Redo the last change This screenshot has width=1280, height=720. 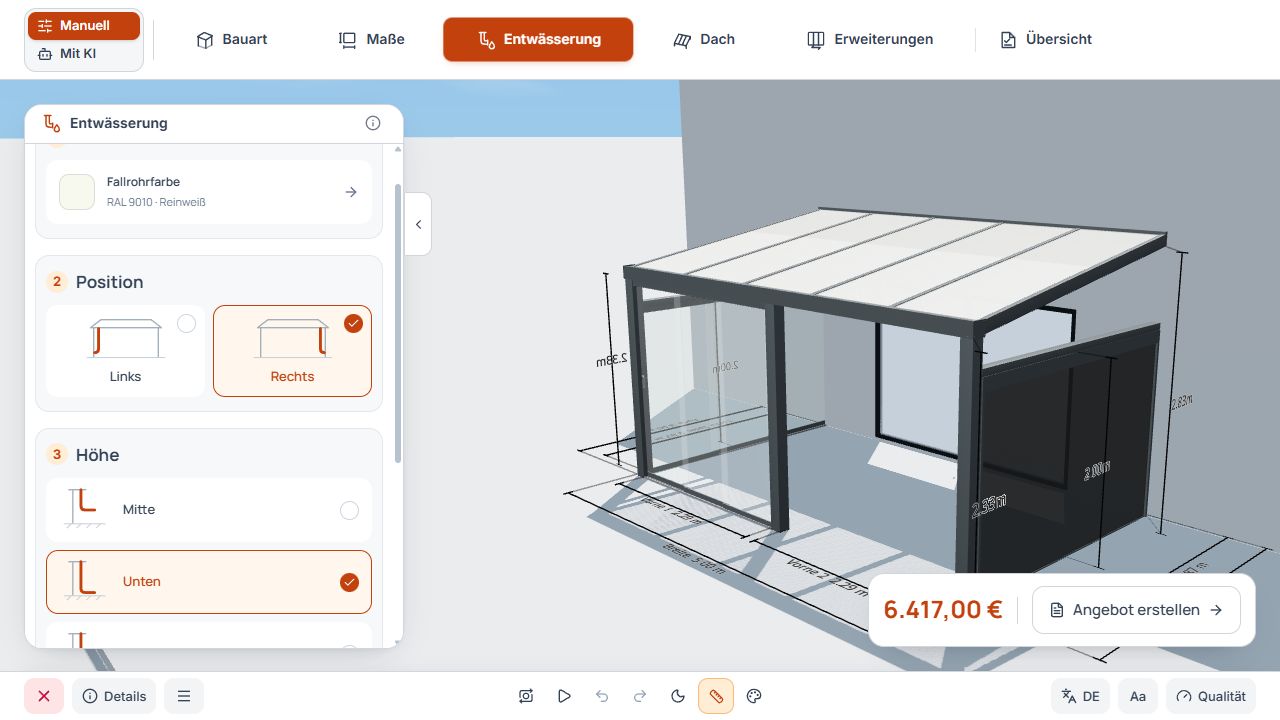(640, 696)
